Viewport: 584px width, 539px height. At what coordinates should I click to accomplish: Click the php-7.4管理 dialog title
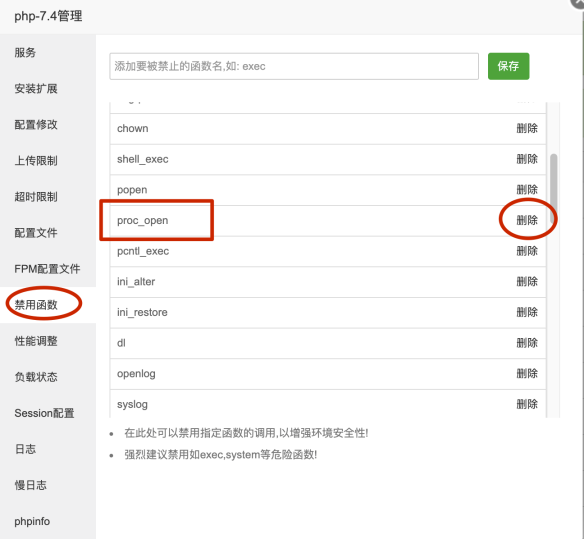48,16
